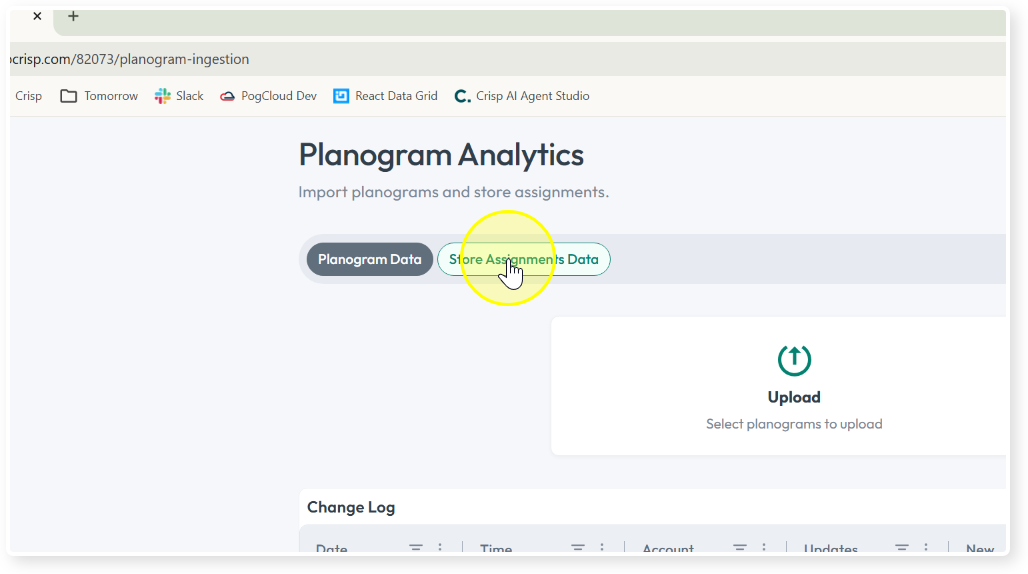Open the Time column options menu
1028x574 pixels.
[602, 548]
